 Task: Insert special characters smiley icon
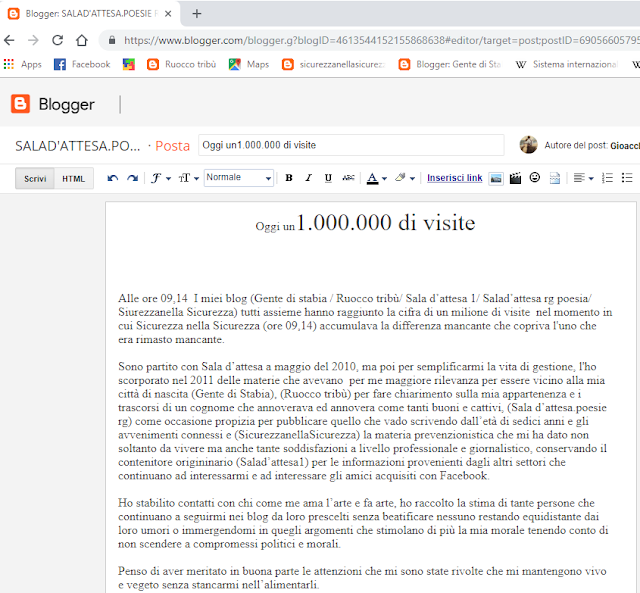[535, 178]
